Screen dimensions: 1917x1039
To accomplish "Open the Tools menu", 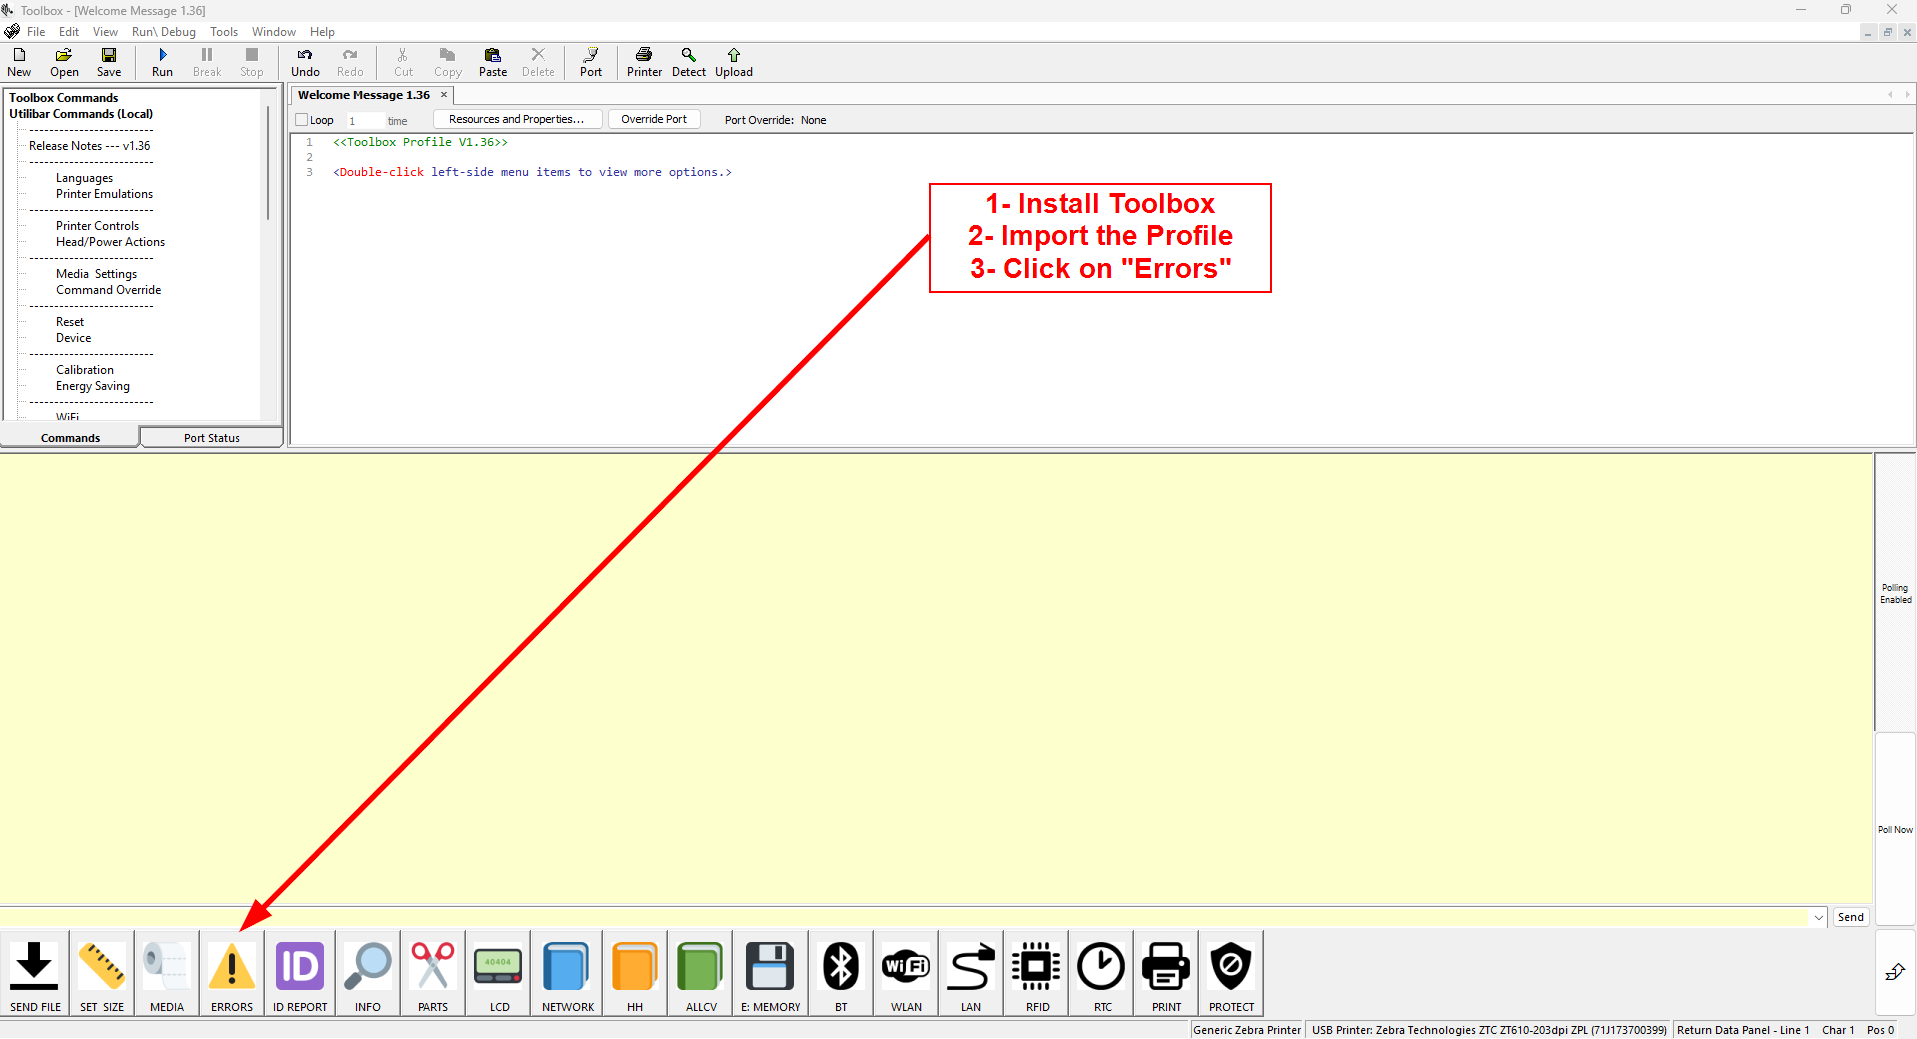I will pos(223,31).
